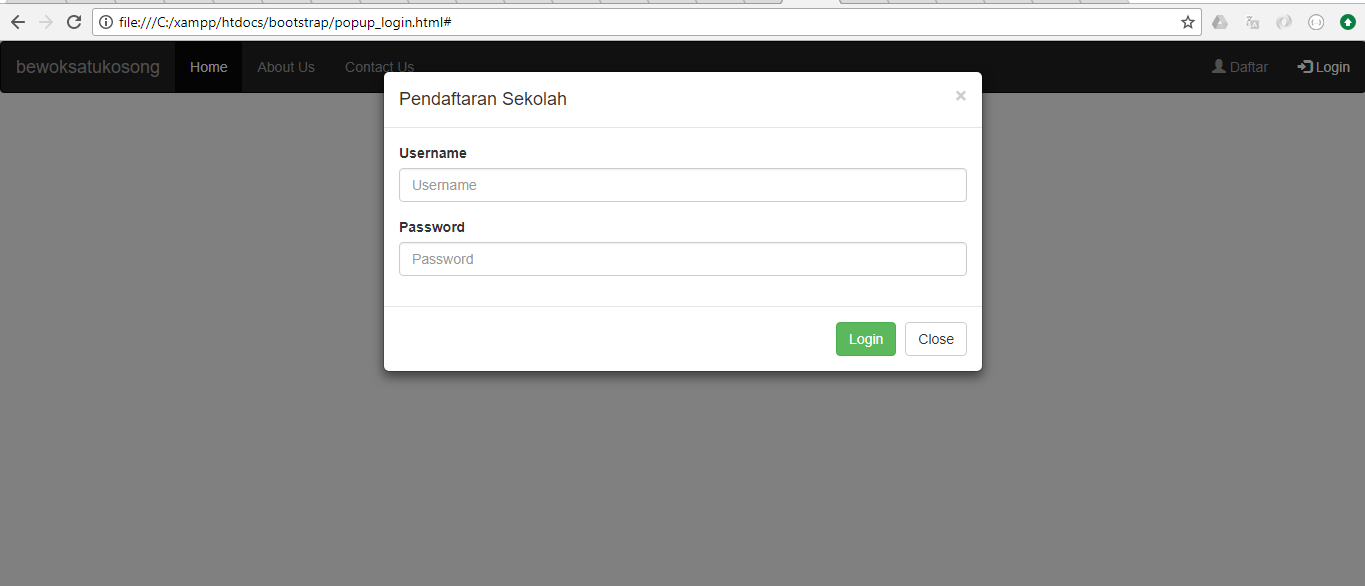The width and height of the screenshot is (1365, 586).
Task: Click the site info icon in address bar
Action: [x=106, y=22]
